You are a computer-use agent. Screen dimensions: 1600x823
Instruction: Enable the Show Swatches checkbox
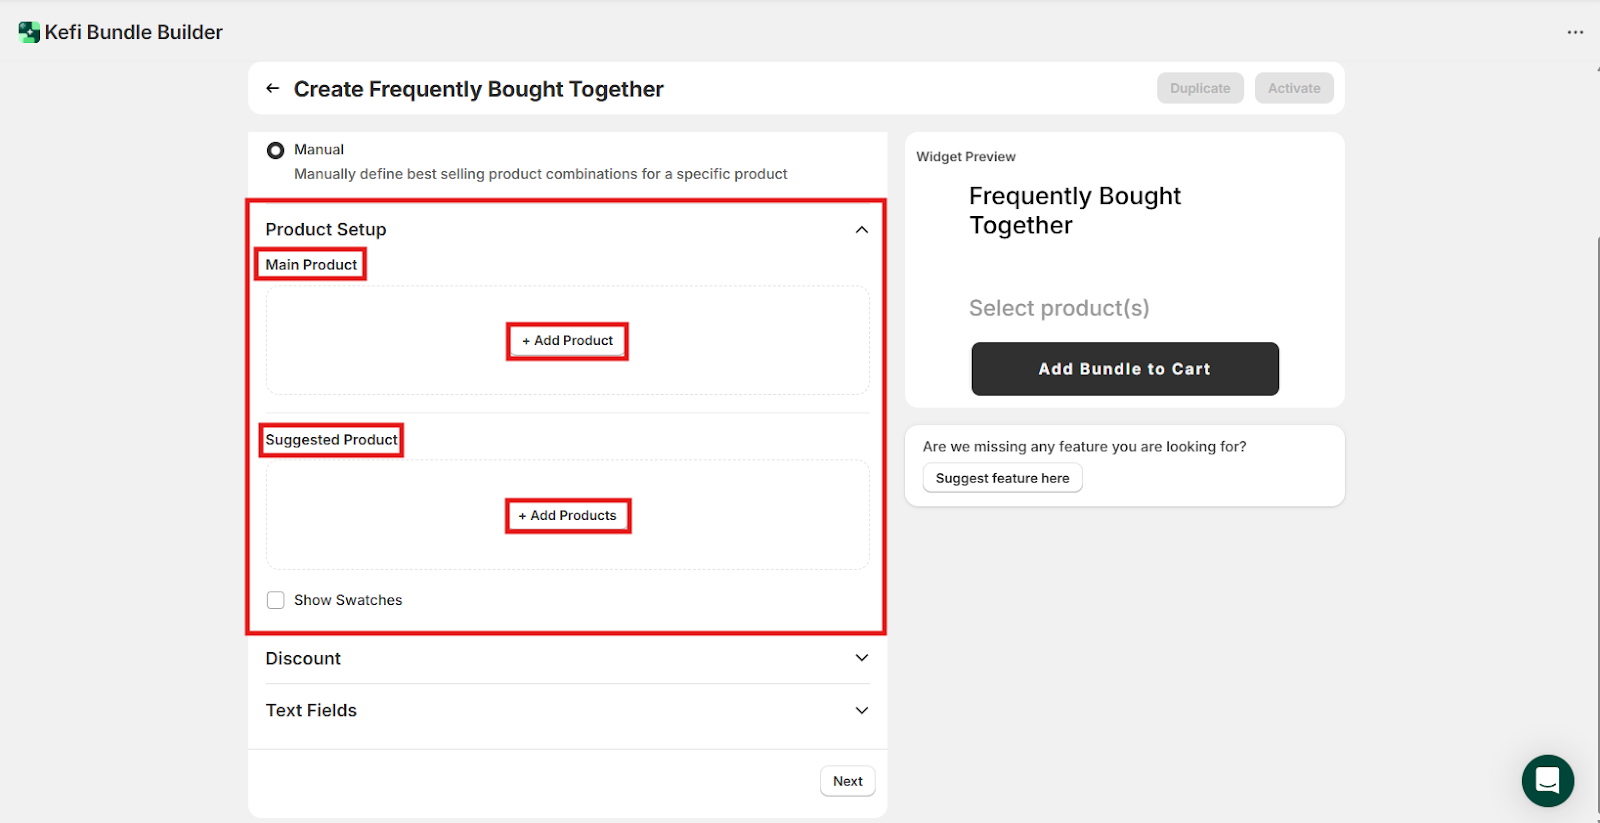(x=276, y=600)
